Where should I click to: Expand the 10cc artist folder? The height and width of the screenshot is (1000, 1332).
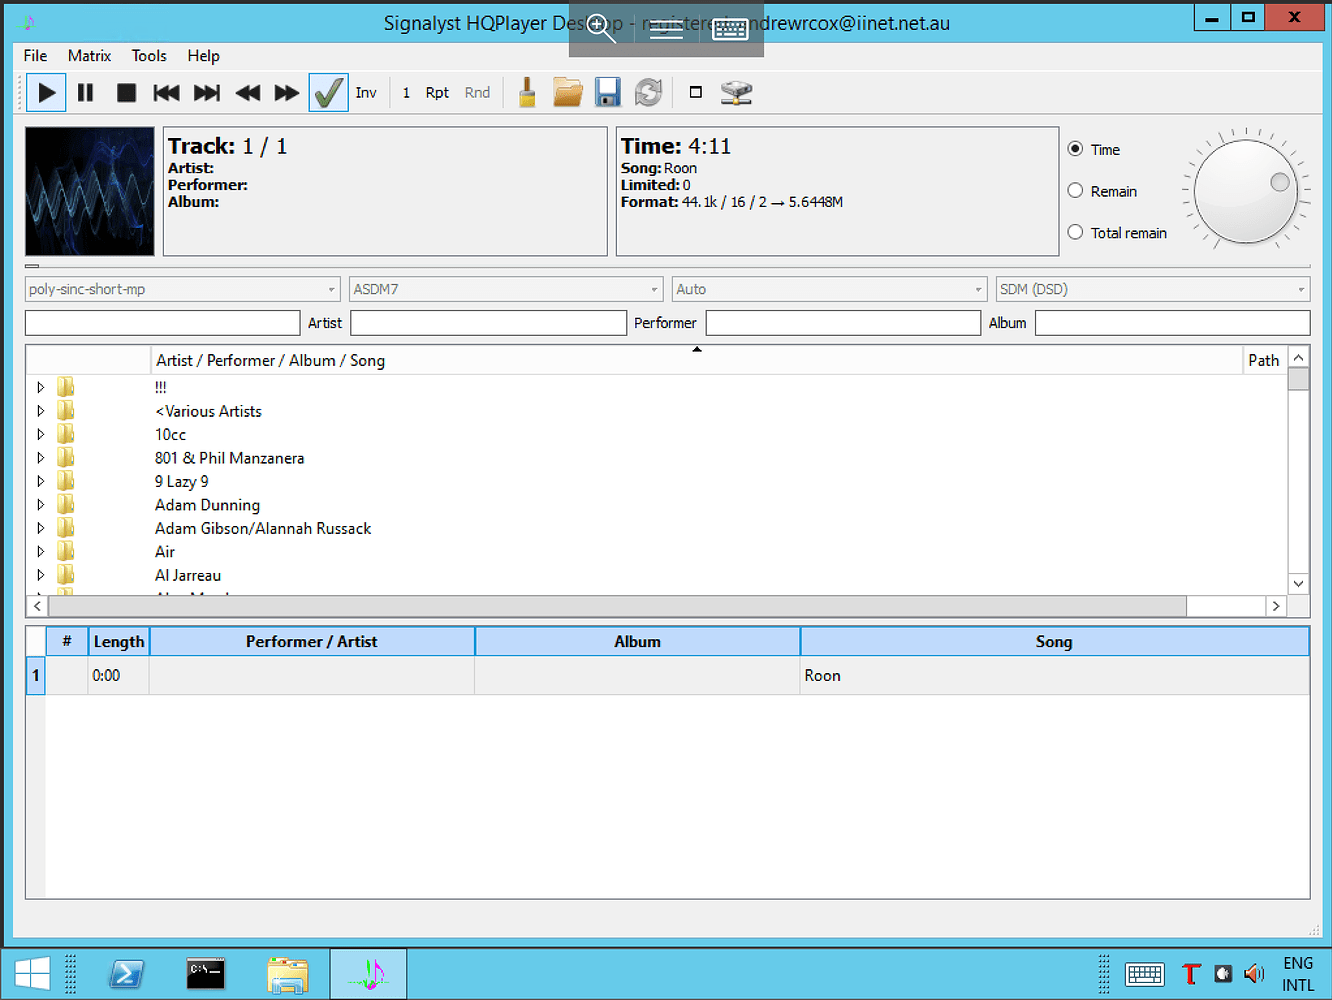(40, 434)
